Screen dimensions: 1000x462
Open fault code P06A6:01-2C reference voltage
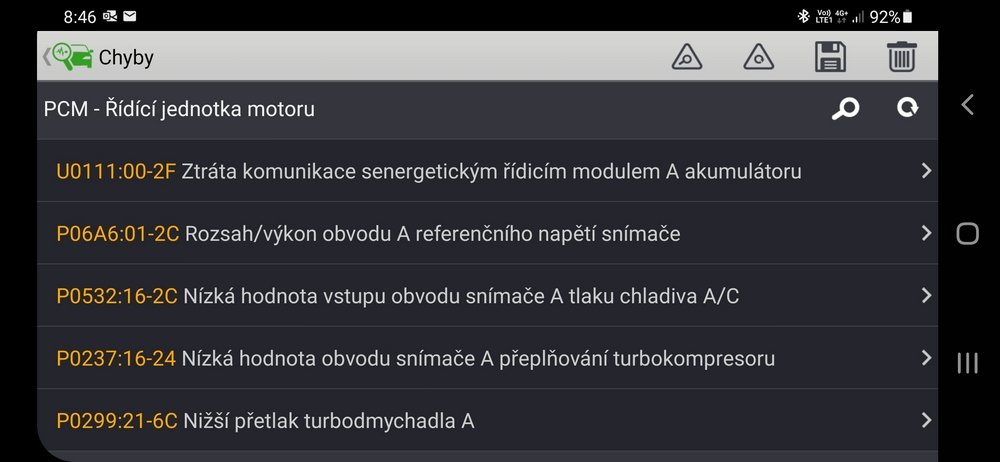click(368, 233)
